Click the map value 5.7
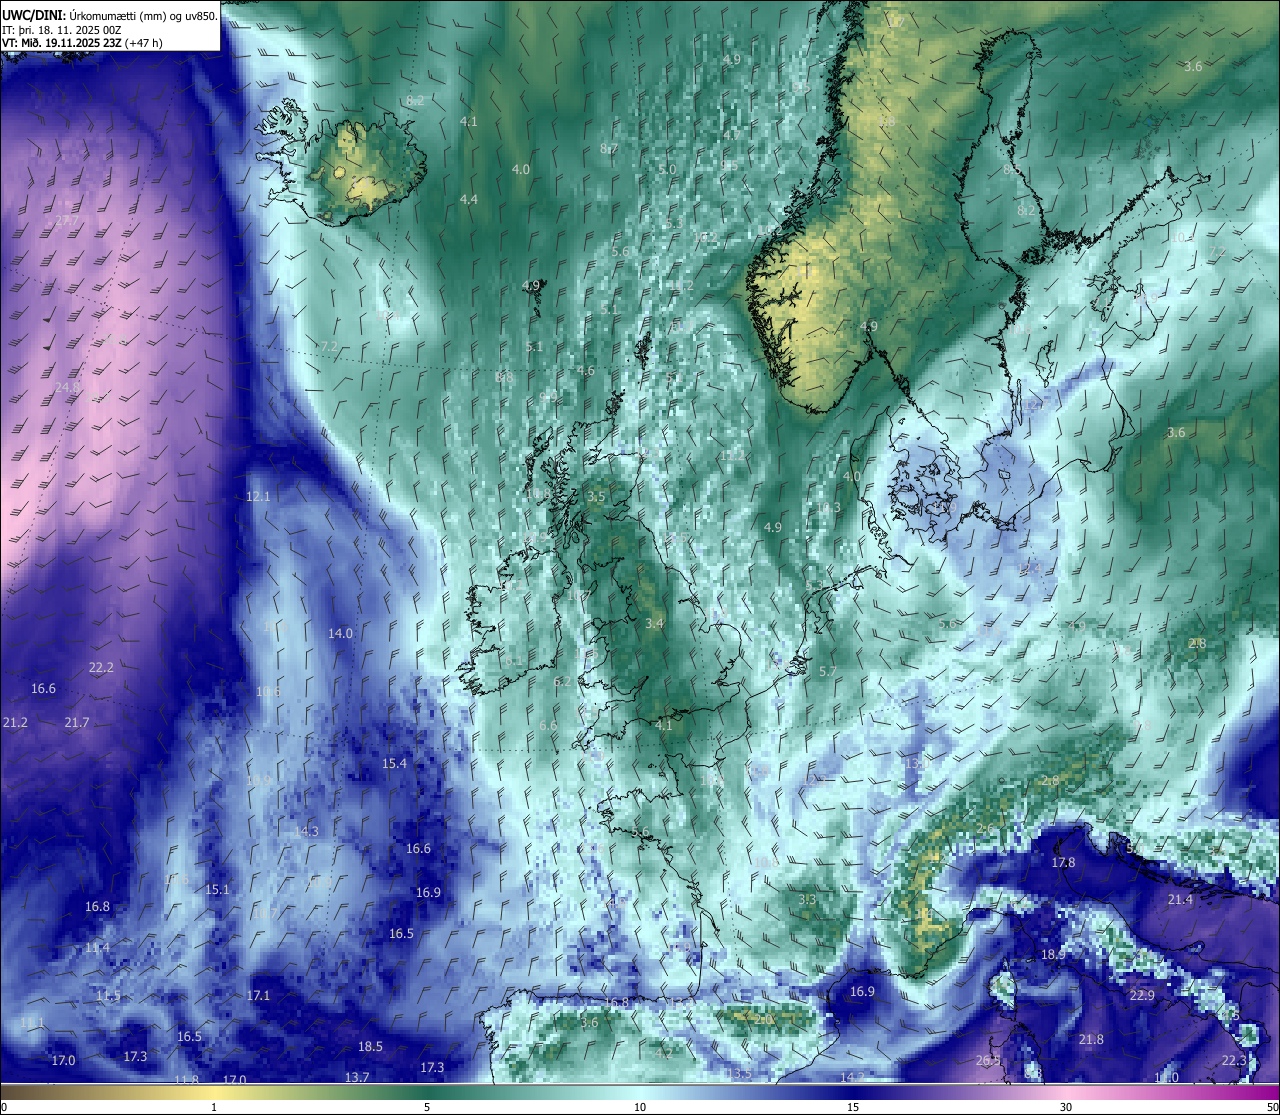The width and height of the screenshot is (1280, 1115). (827, 671)
